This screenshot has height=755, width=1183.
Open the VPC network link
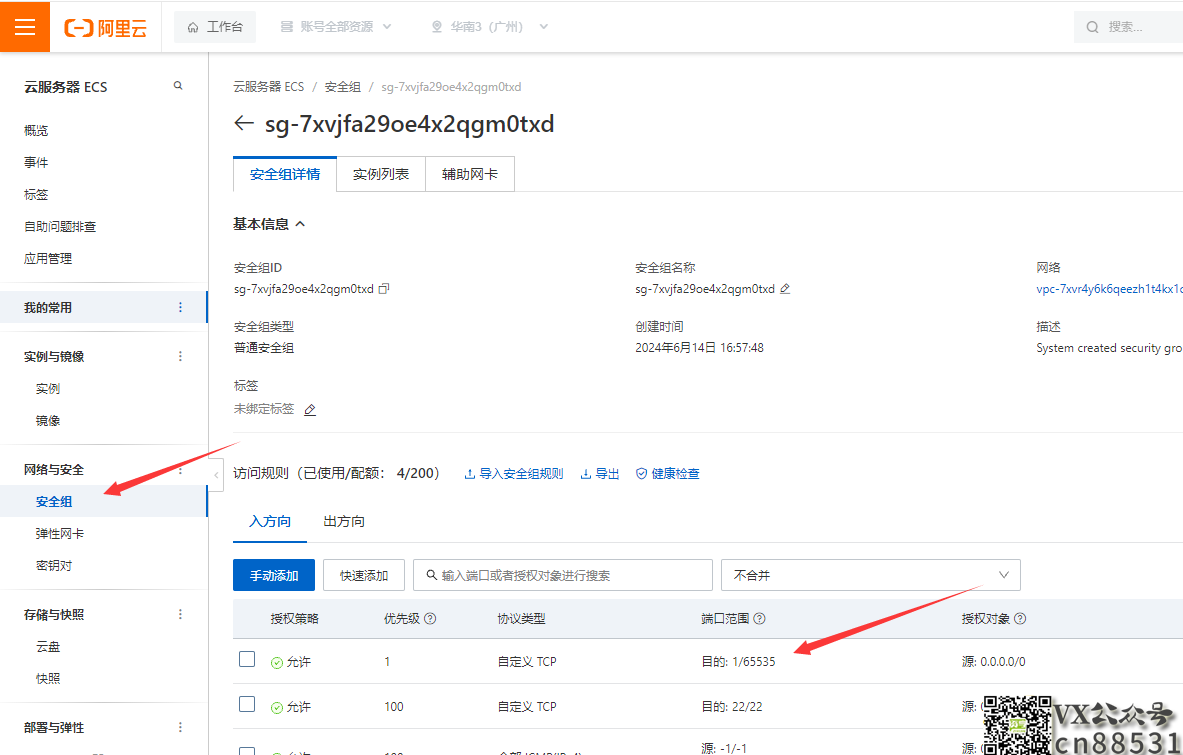pos(1109,289)
